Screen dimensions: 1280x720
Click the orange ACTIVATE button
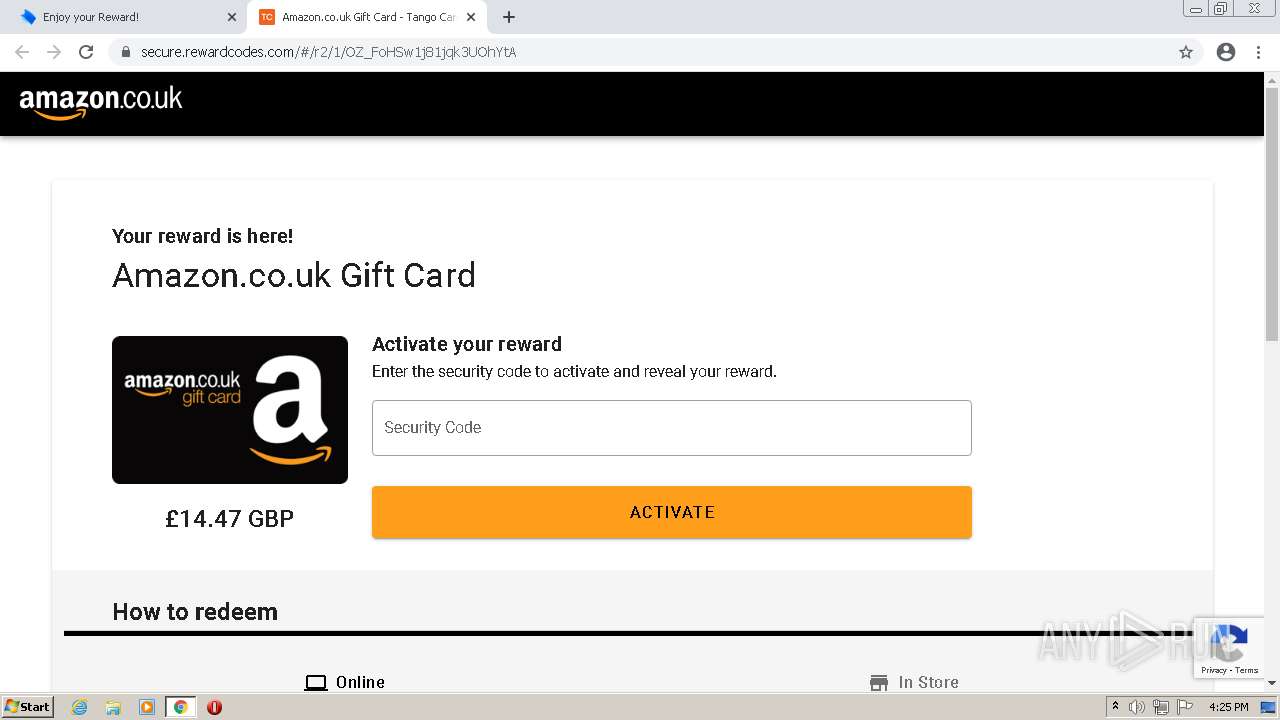(672, 512)
